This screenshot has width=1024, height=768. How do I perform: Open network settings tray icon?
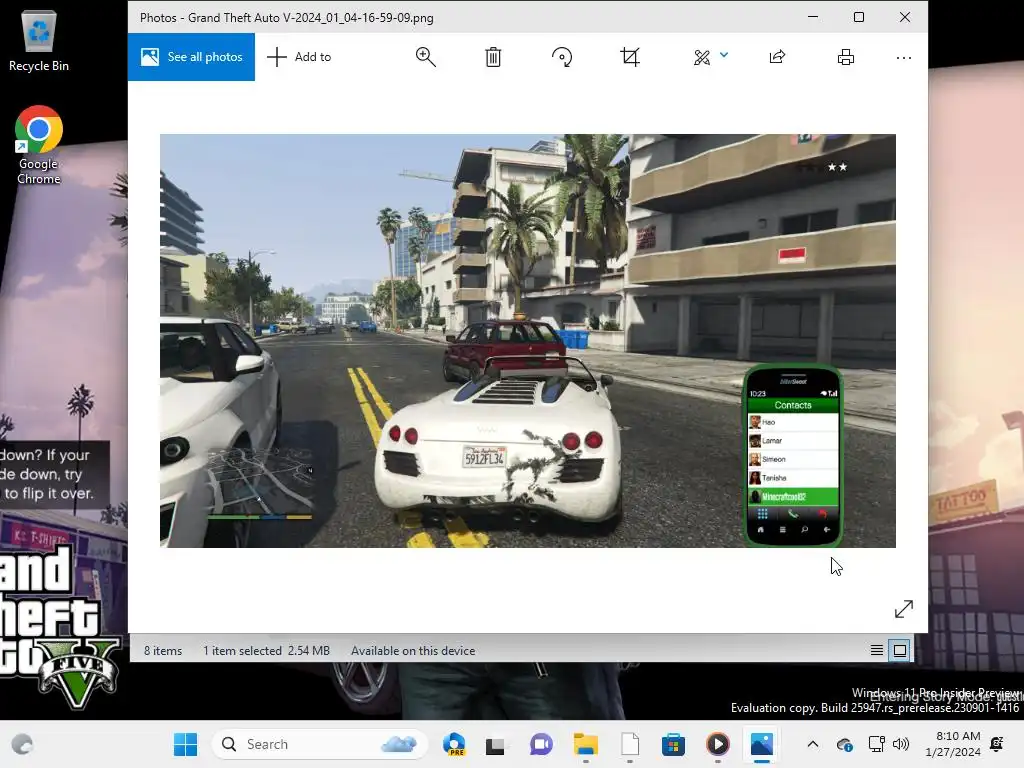(x=876, y=744)
